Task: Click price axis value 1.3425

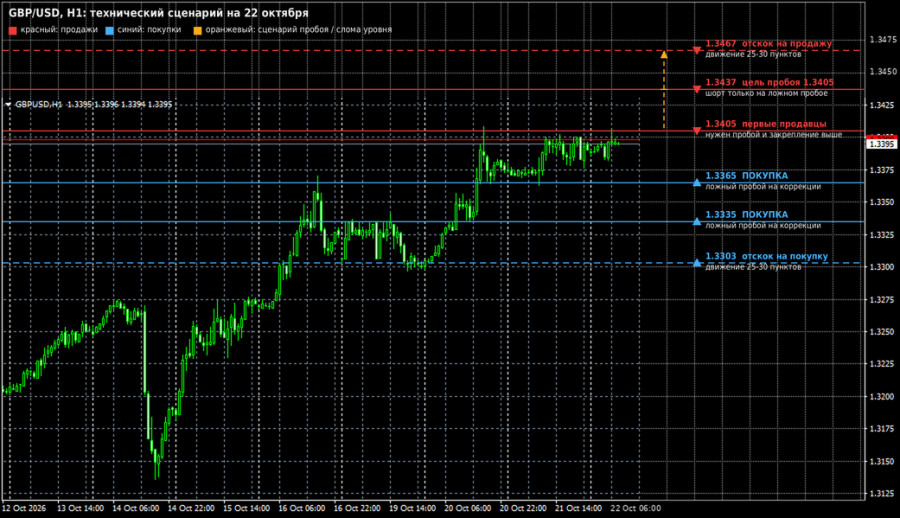Action: coord(882,105)
